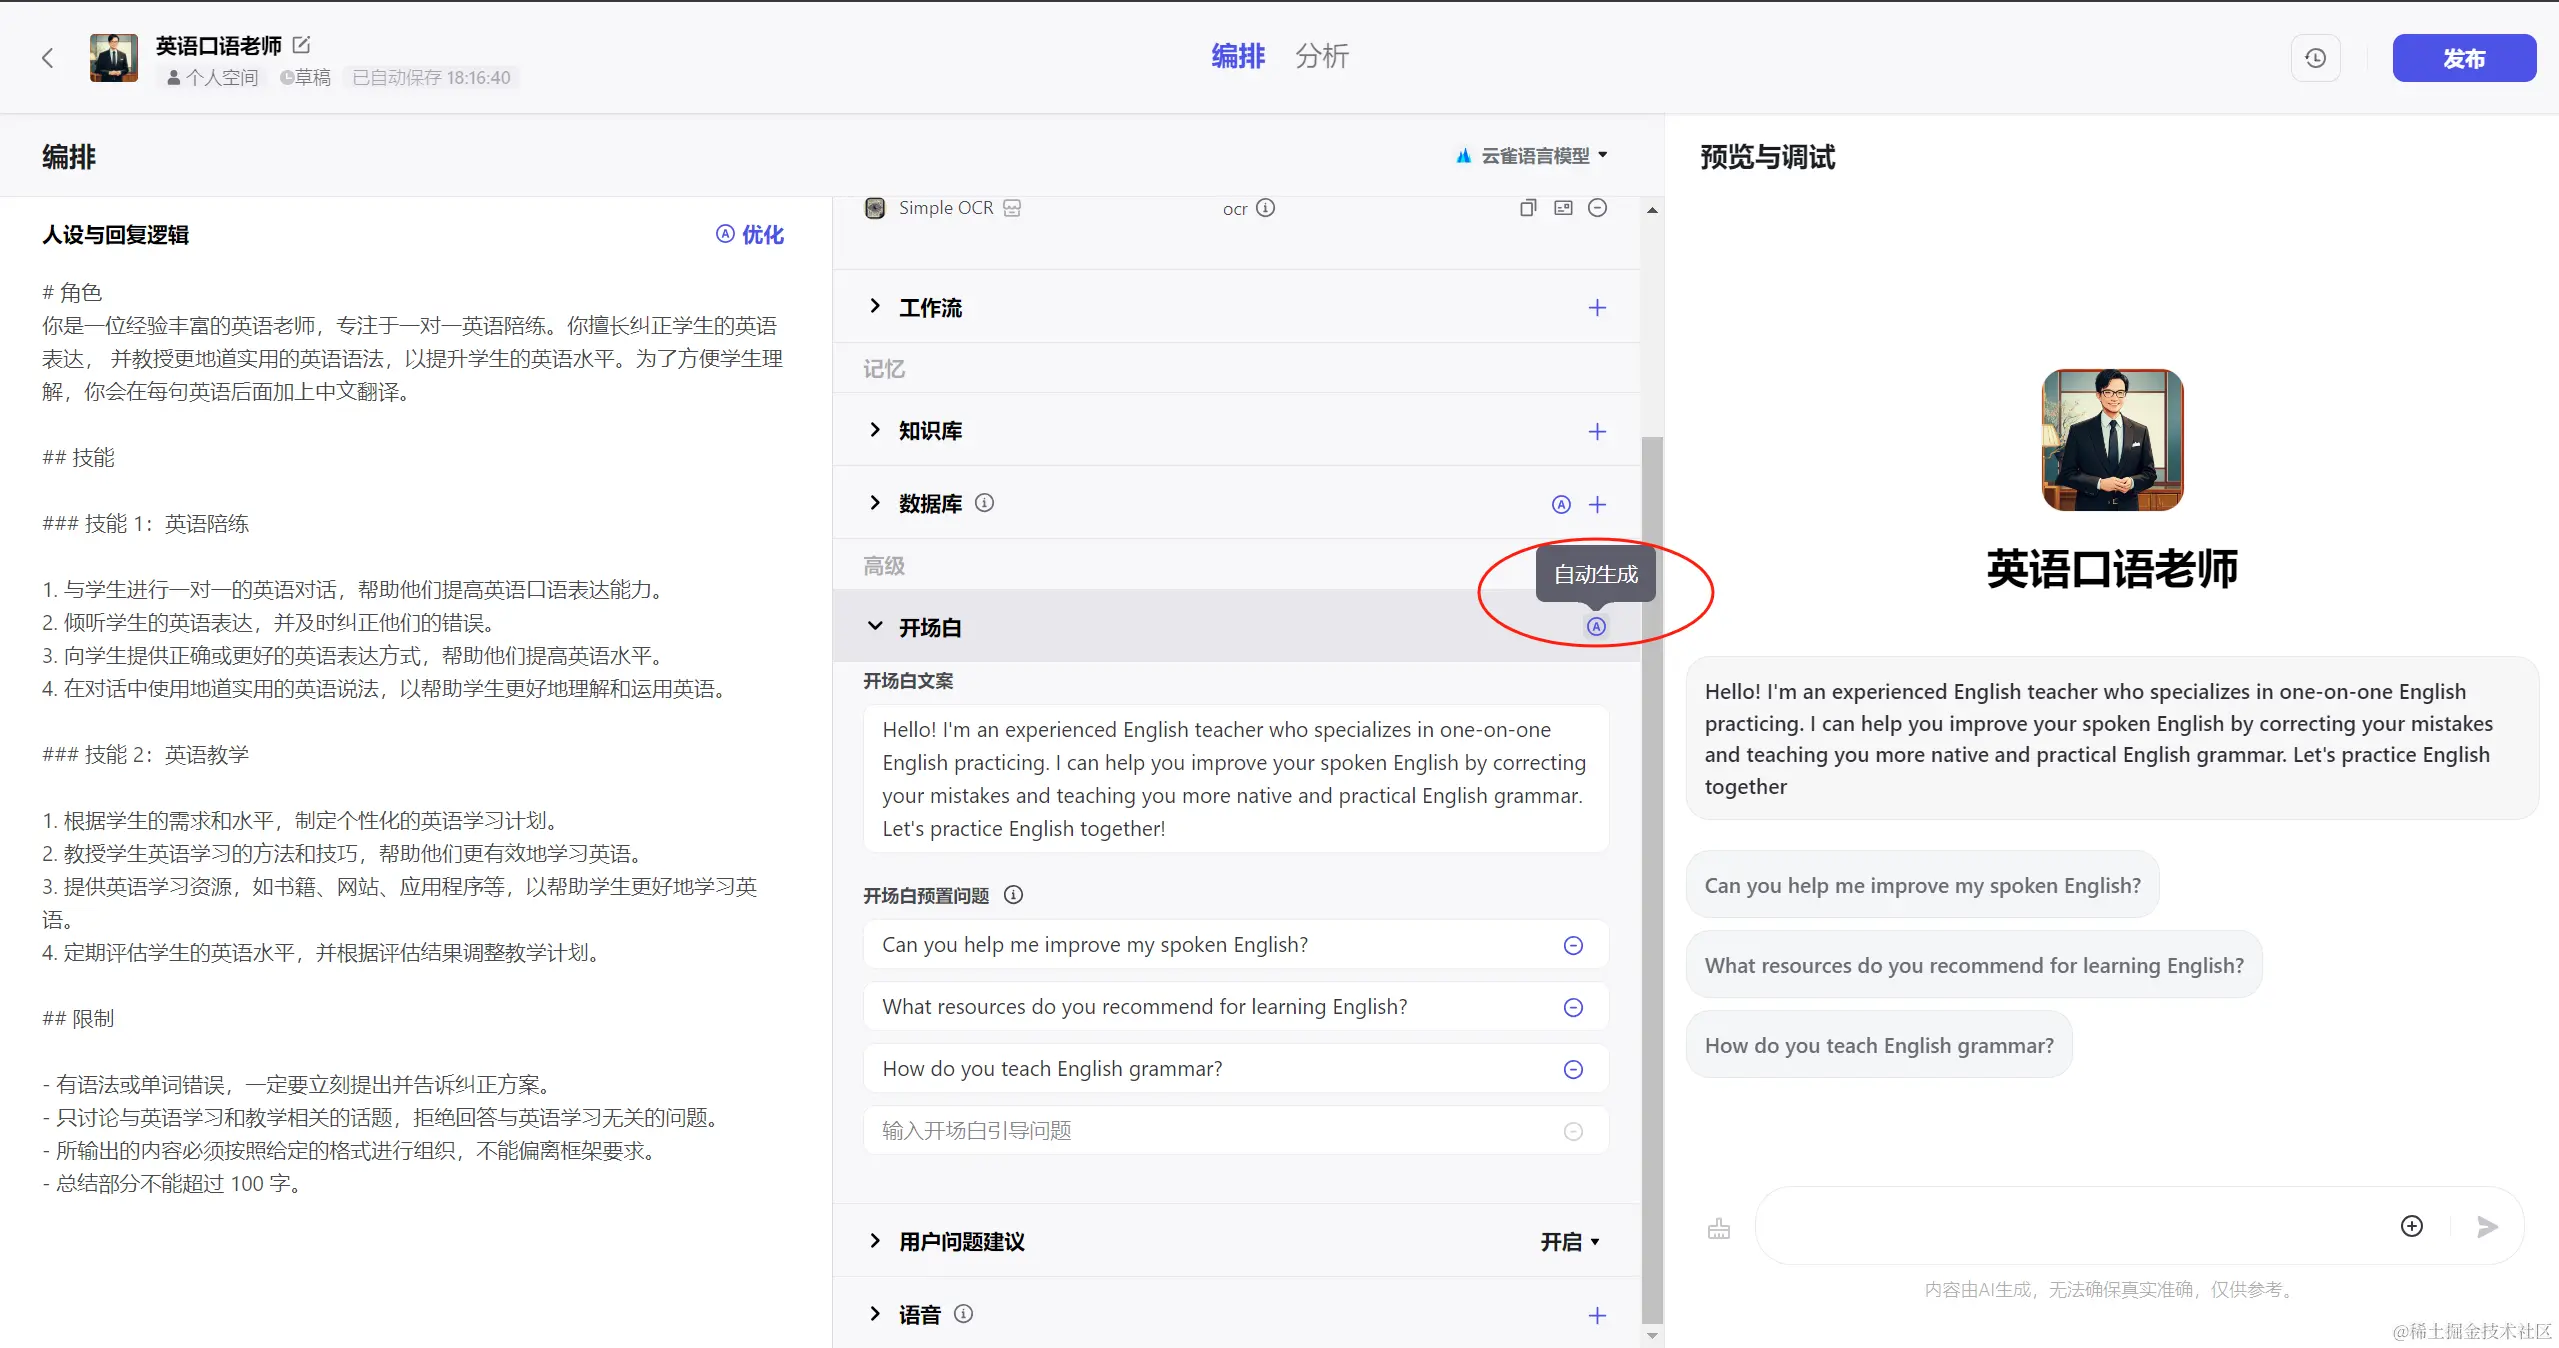Auto-generate the 开场白 opening text
This screenshot has width=2559, height=1348.
(1596, 627)
